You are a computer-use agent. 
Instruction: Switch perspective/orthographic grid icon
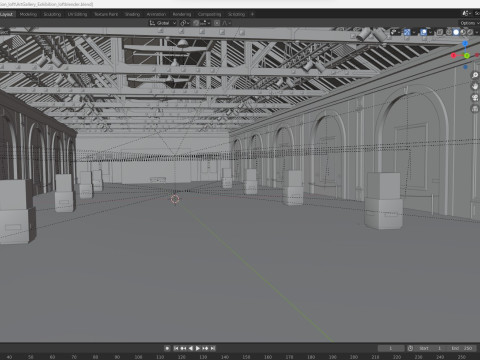[475, 108]
